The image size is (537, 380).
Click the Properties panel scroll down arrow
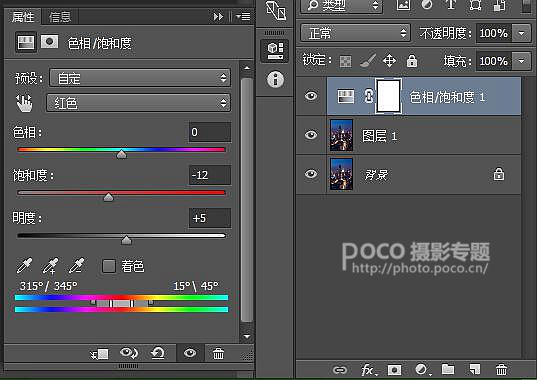pyautogui.click(x=247, y=336)
